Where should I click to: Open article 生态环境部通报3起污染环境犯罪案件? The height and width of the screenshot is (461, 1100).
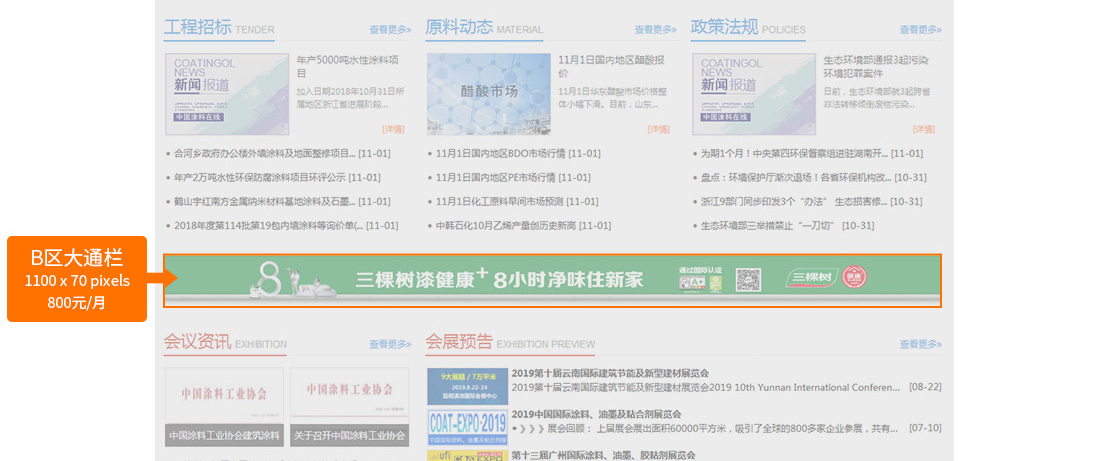coord(876,67)
